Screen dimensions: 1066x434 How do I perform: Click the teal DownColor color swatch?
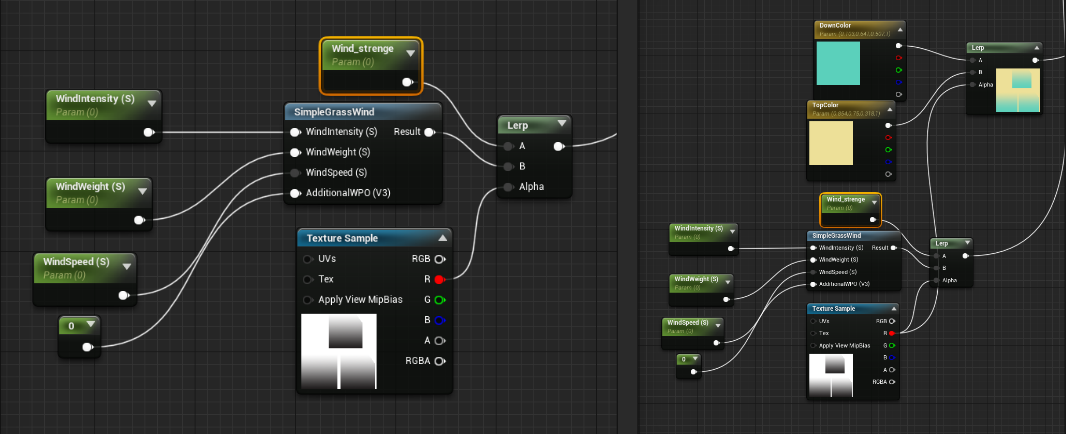click(838, 63)
